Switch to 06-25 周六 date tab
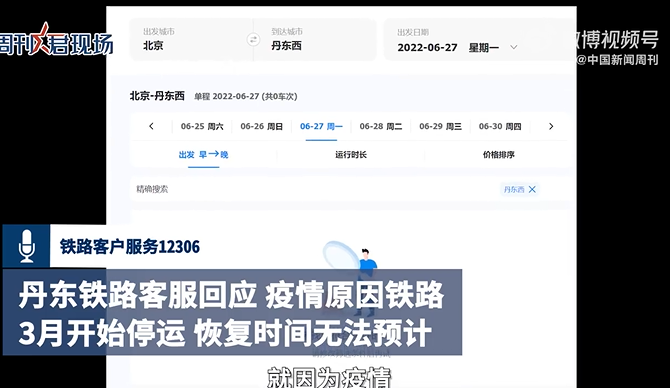The width and height of the screenshot is (670, 390). click(x=202, y=126)
